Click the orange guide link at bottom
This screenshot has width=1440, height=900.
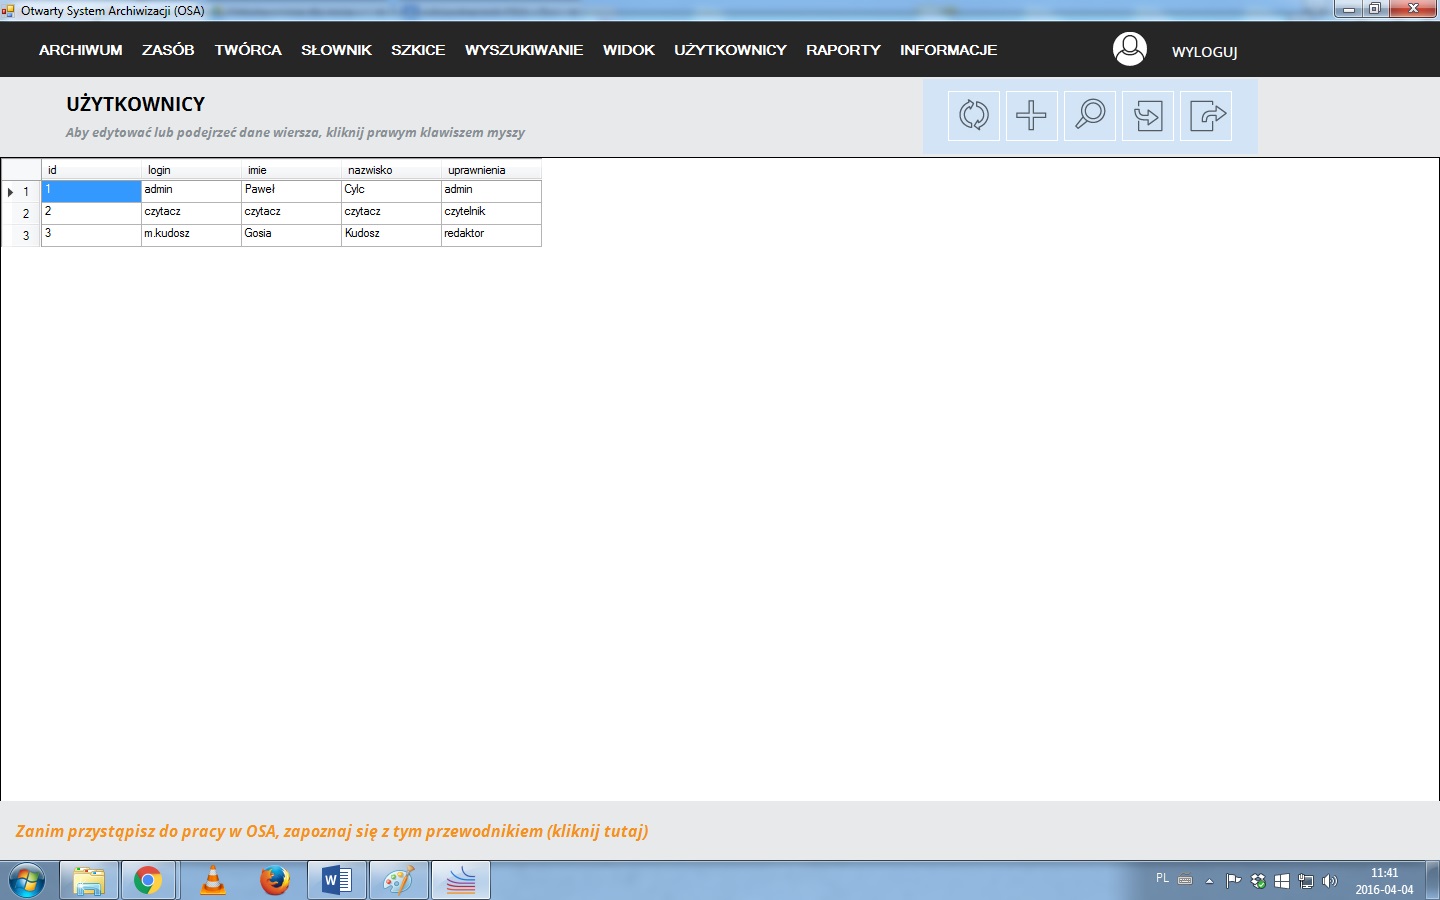pyautogui.click(x=332, y=831)
